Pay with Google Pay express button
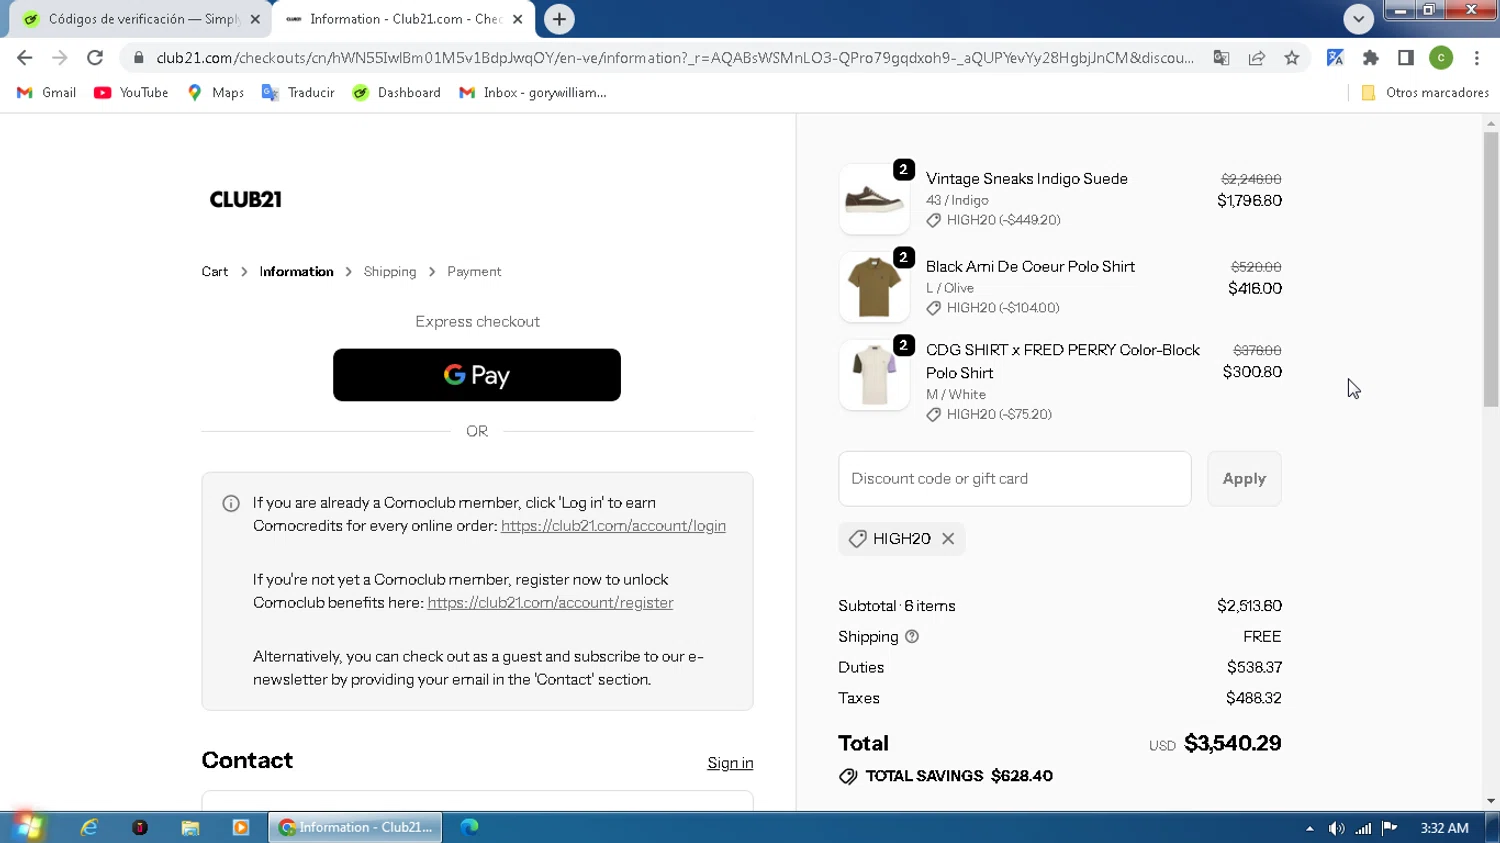The image size is (1500, 843). click(477, 375)
